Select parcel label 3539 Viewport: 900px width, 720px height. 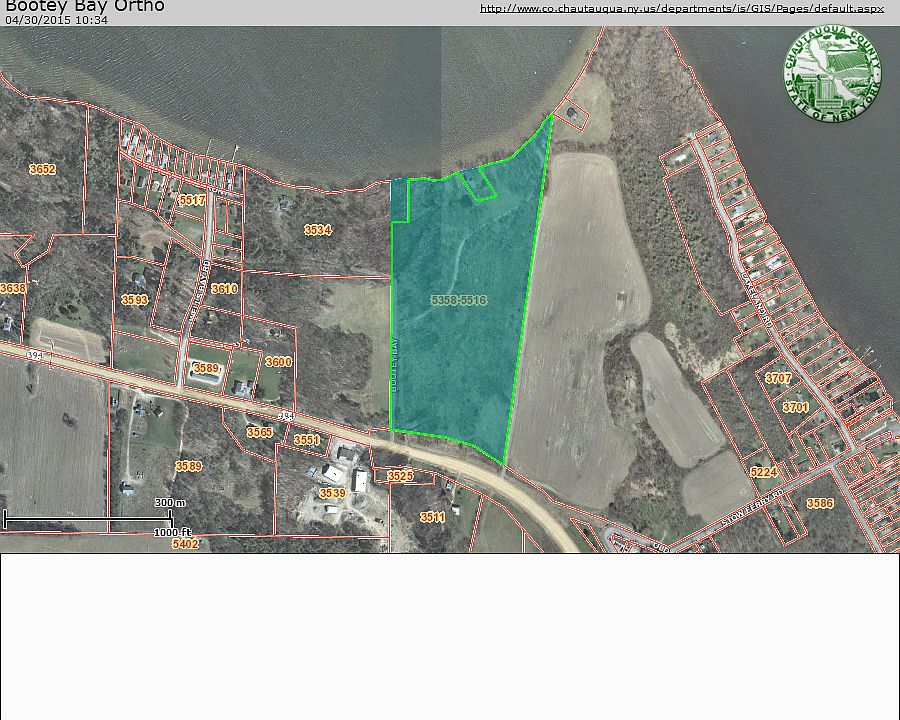(x=332, y=493)
